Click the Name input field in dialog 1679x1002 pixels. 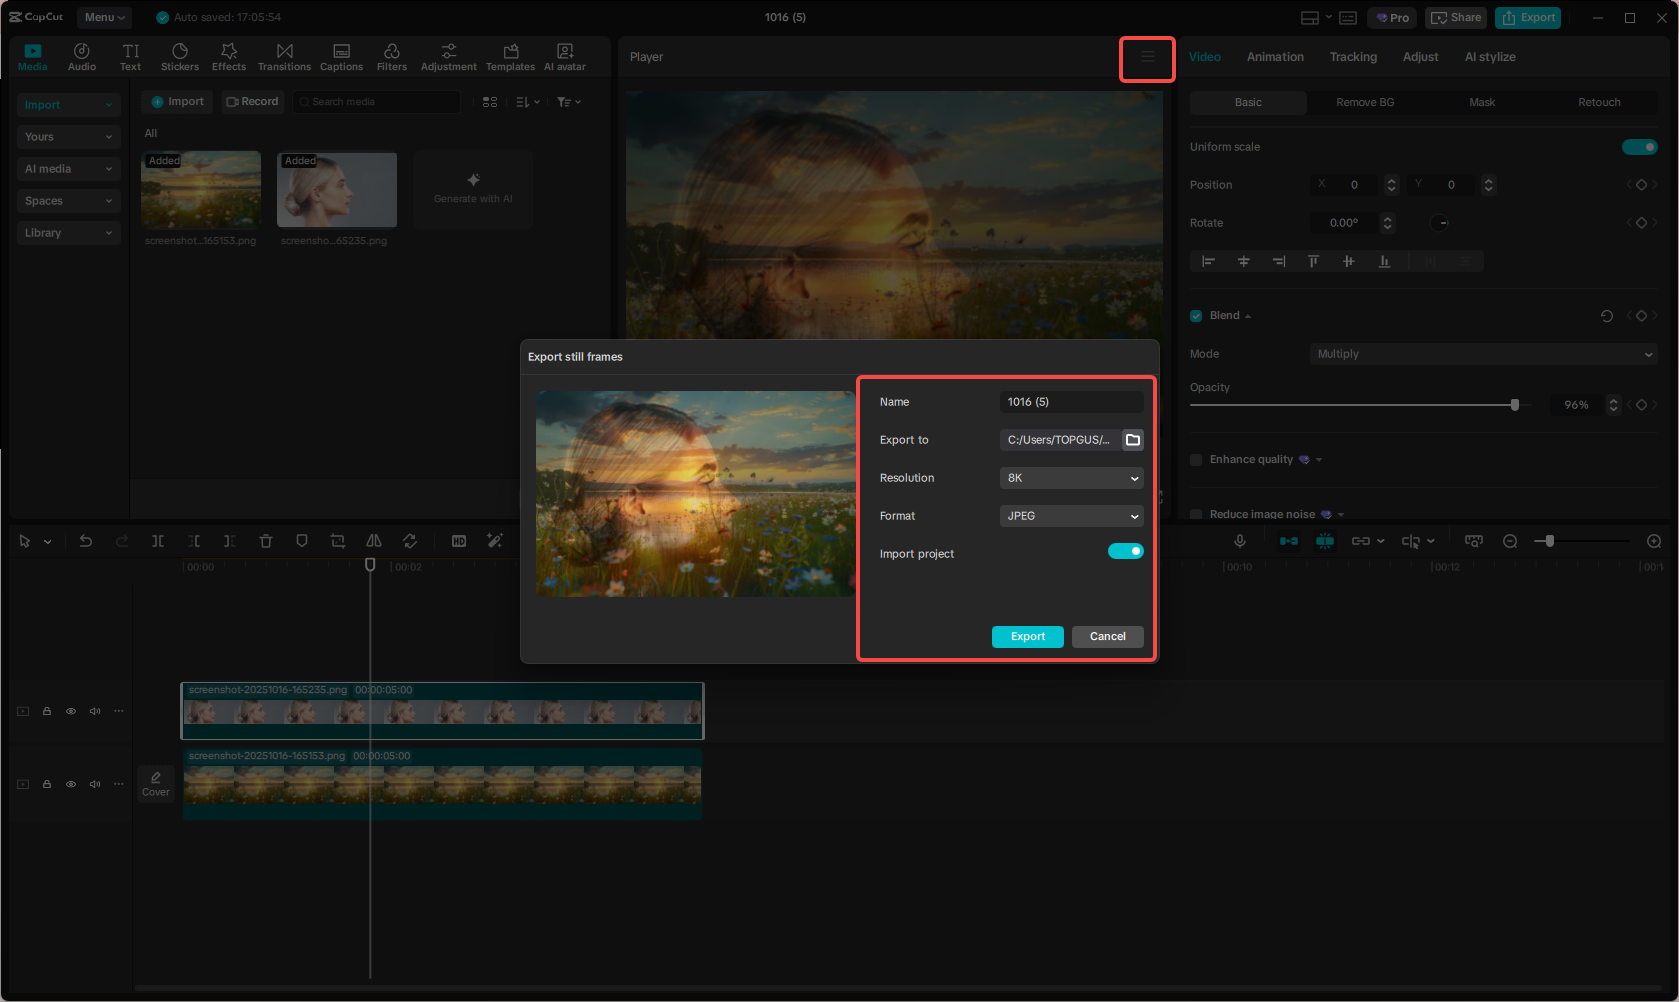click(x=1071, y=402)
